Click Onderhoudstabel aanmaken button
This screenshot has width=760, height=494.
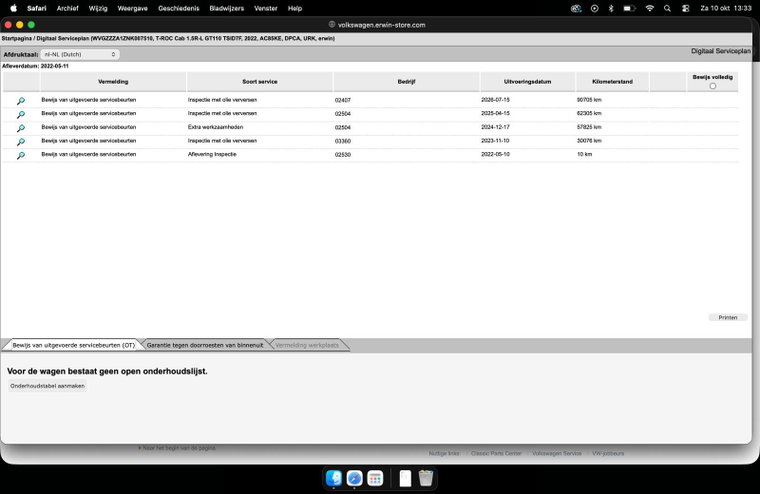pyautogui.click(x=48, y=386)
